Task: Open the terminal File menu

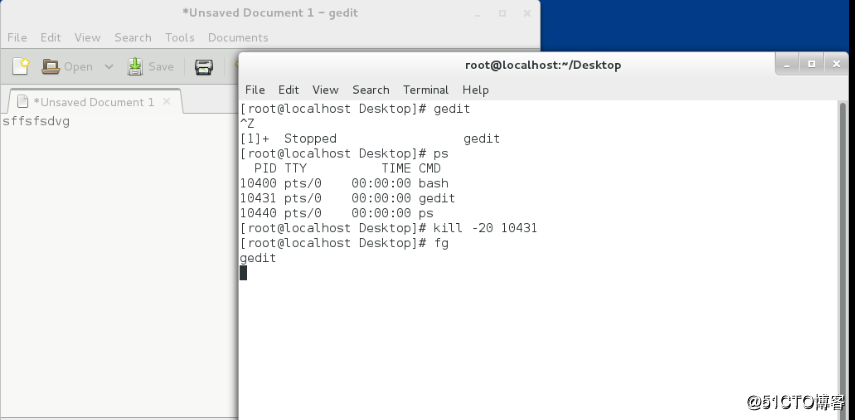Action: tap(255, 90)
